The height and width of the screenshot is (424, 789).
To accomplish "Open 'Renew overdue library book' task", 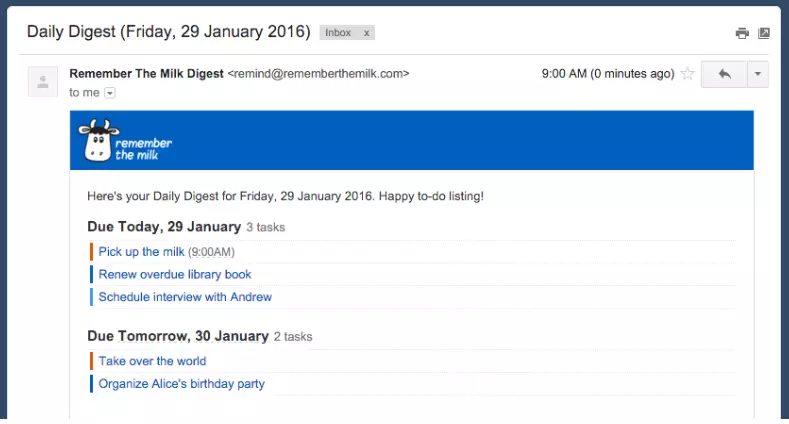I will (175, 274).
